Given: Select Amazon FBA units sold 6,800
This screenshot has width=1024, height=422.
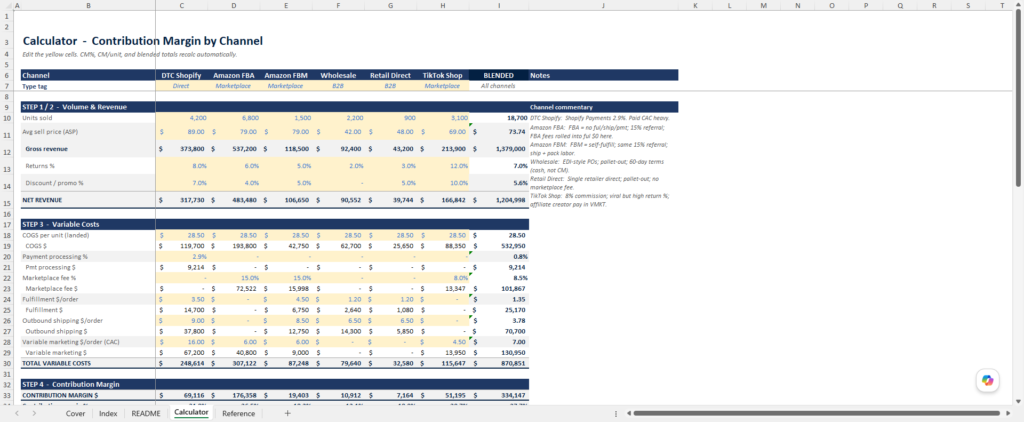Looking at the screenshot, I should tap(233, 118).
